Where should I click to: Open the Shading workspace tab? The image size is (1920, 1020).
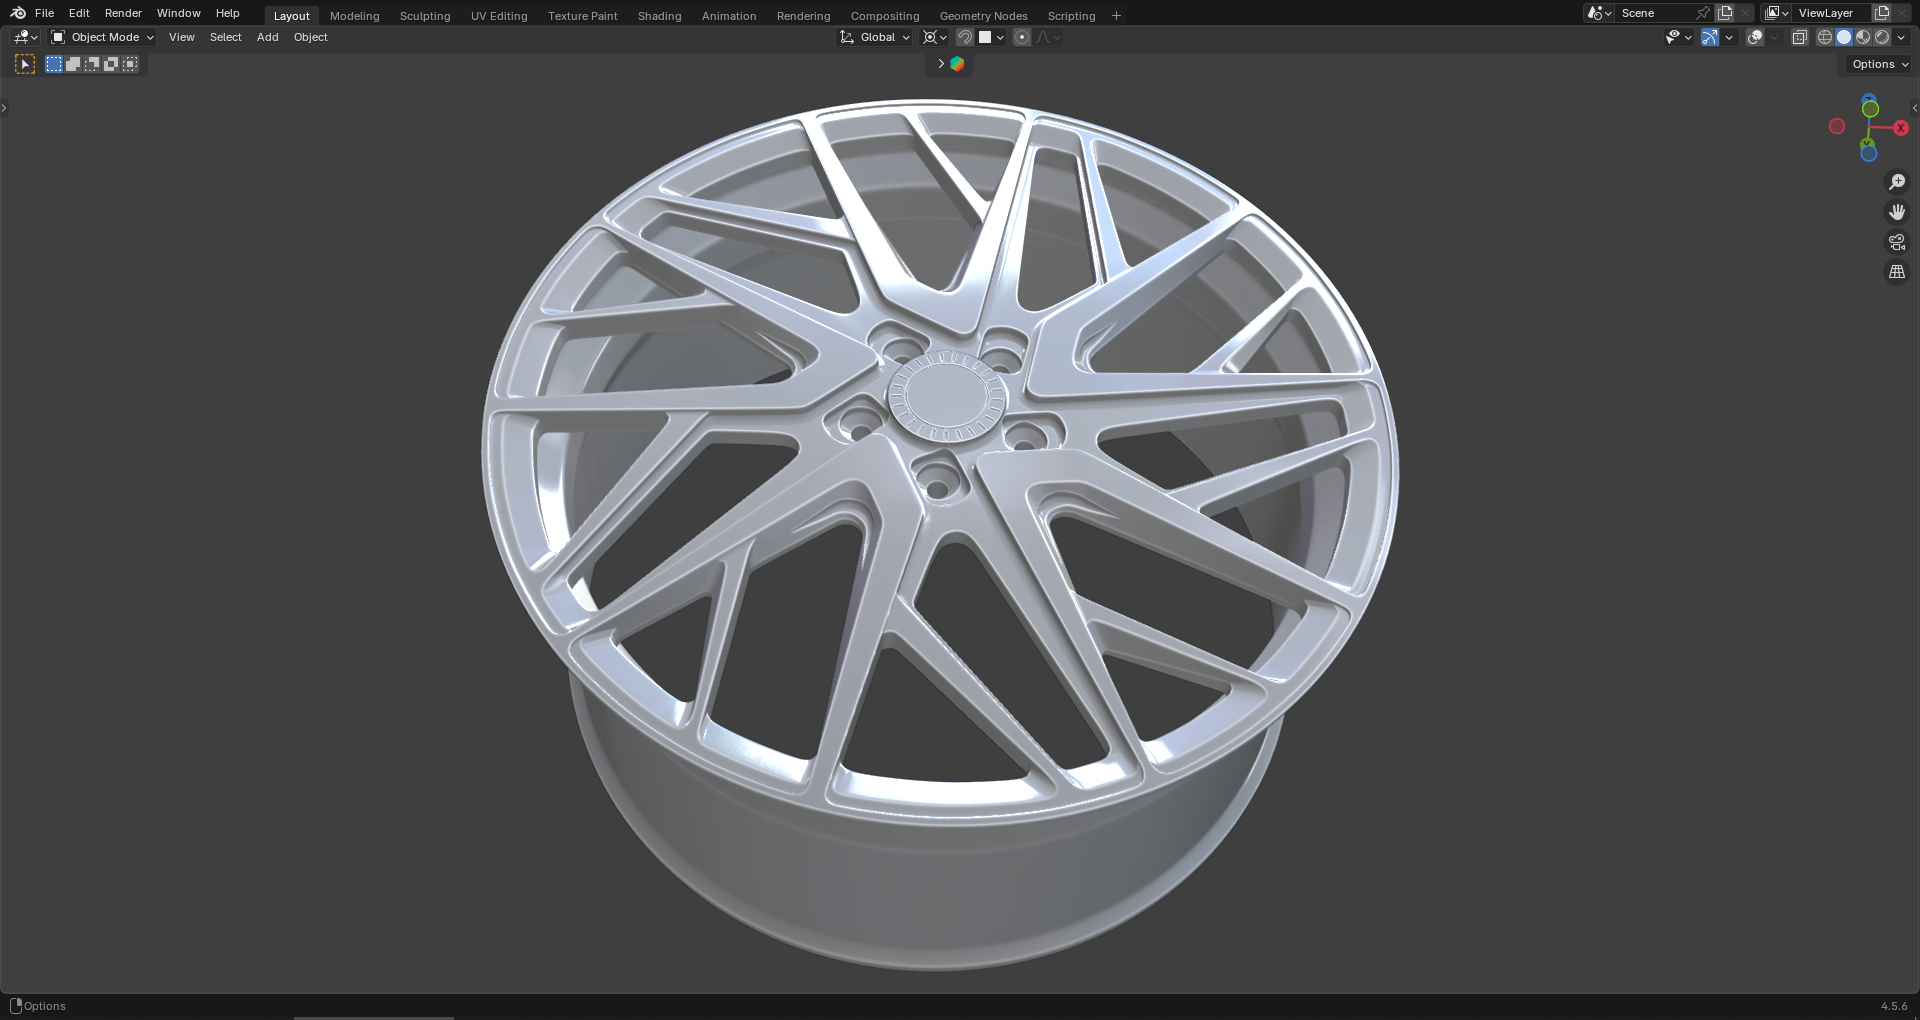point(660,16)
